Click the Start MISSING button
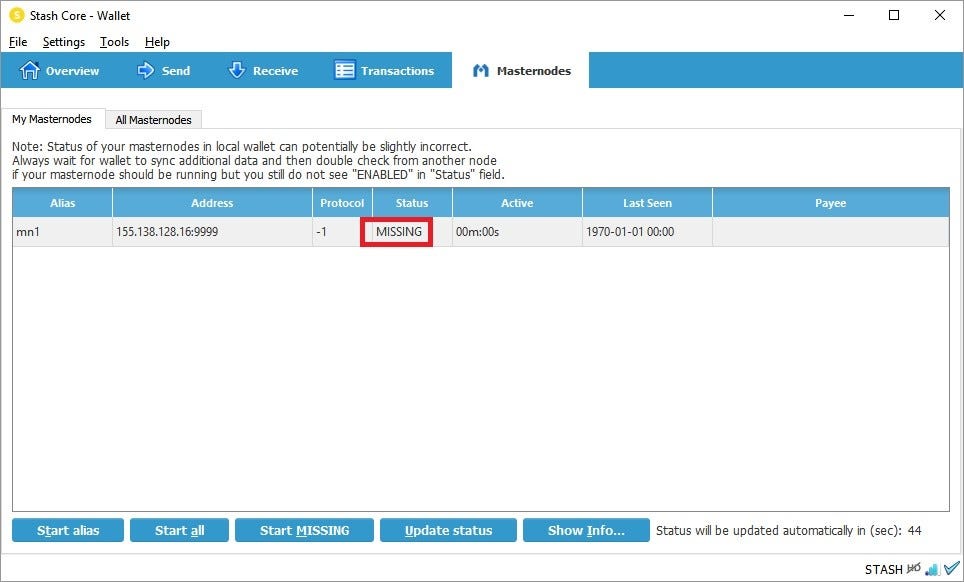The height and width of the screenshot is (582, 964). pyautogui.click(x=304, y=530)
